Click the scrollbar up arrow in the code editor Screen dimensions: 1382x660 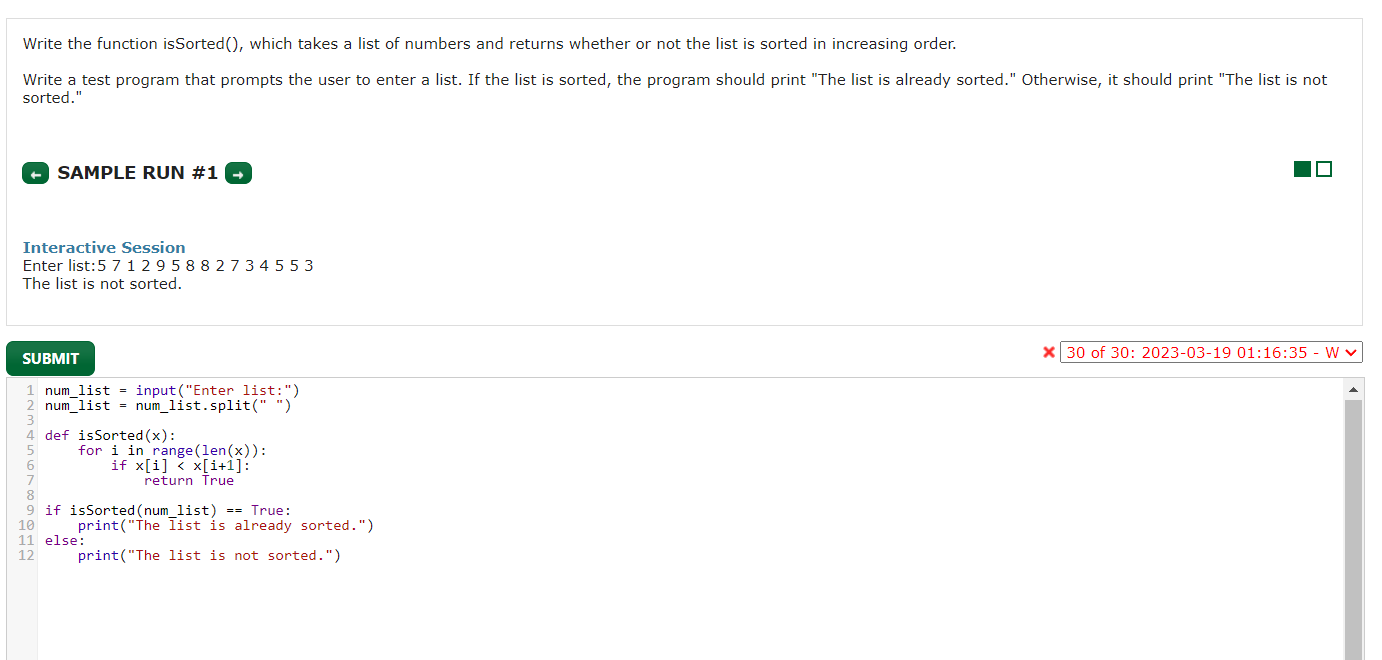pos(1354,387)
